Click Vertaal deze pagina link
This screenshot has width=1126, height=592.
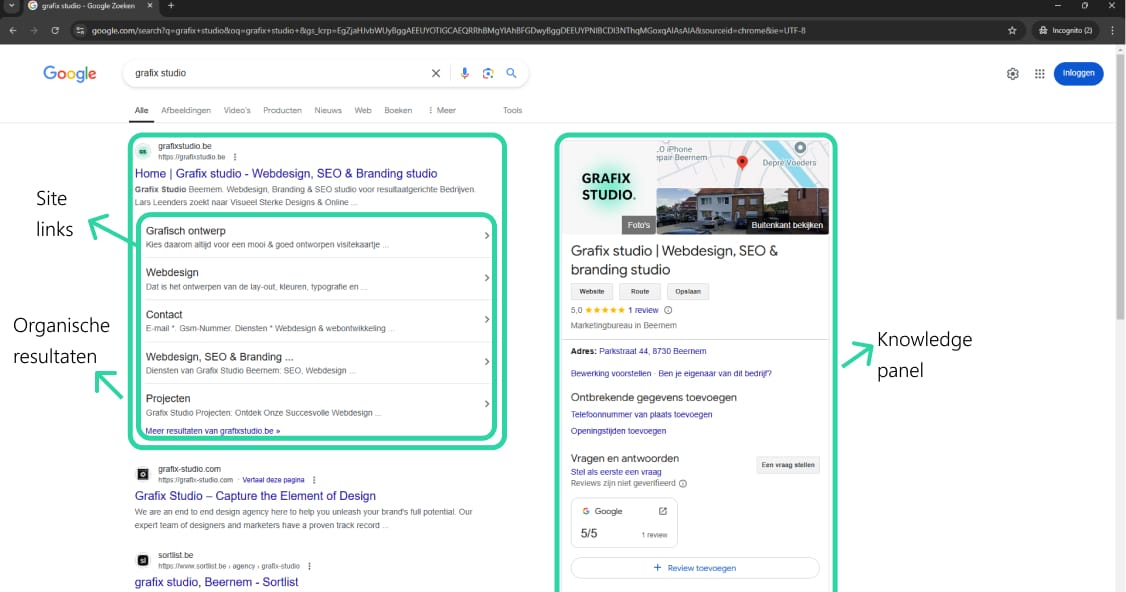[x=273, y=480]
